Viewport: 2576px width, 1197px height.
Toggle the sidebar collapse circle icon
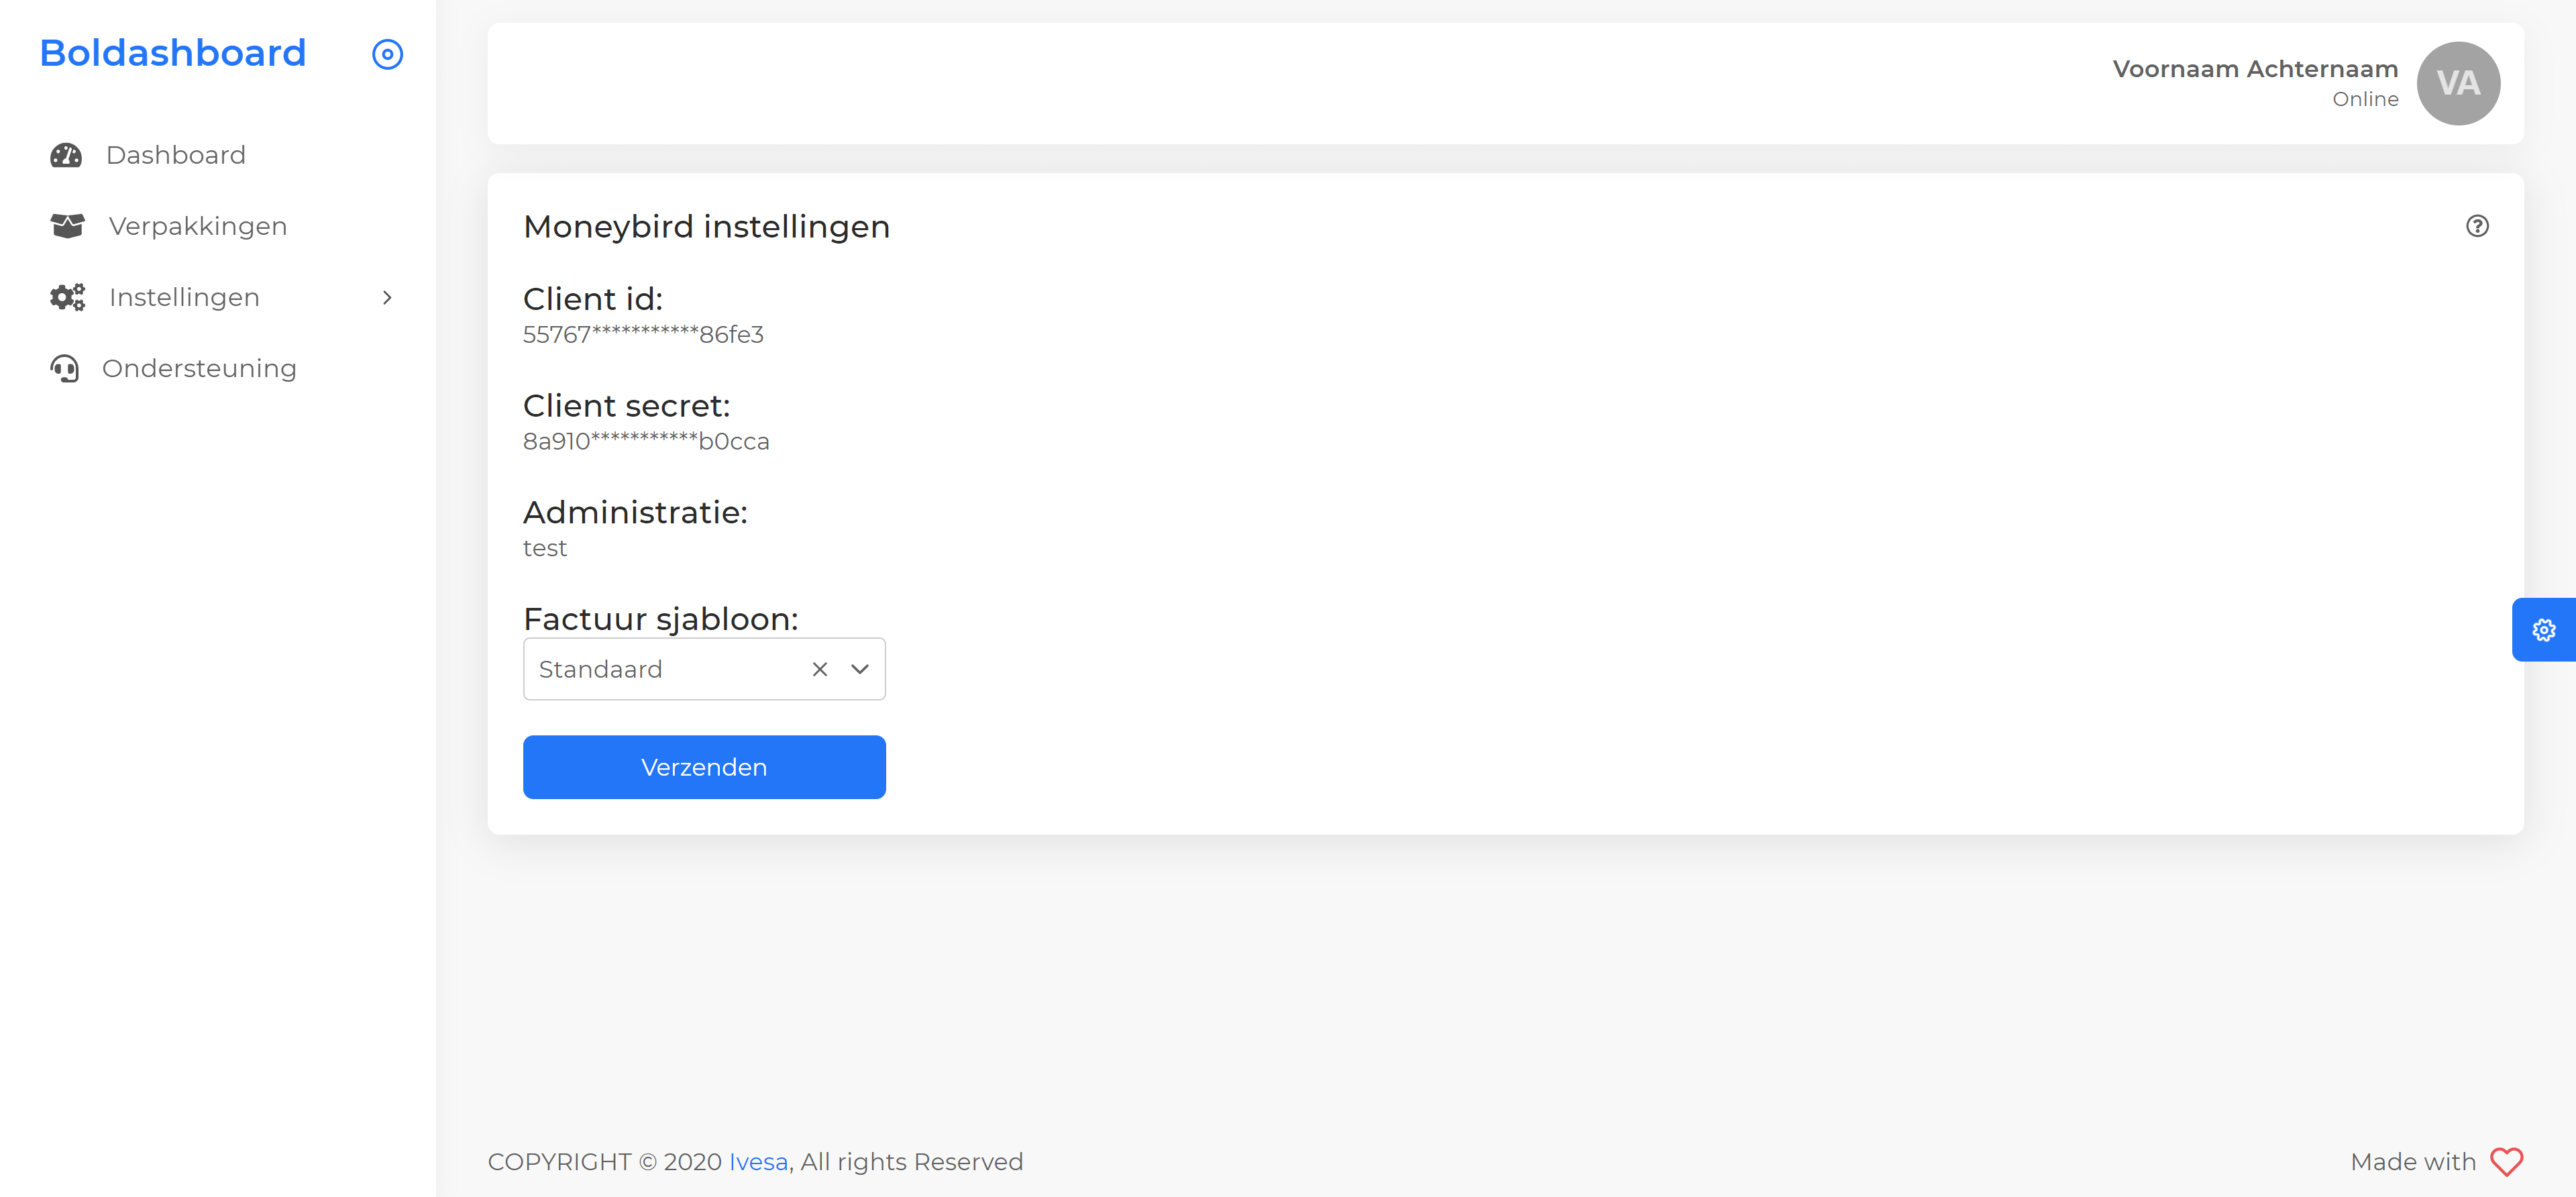coord(387,54)
